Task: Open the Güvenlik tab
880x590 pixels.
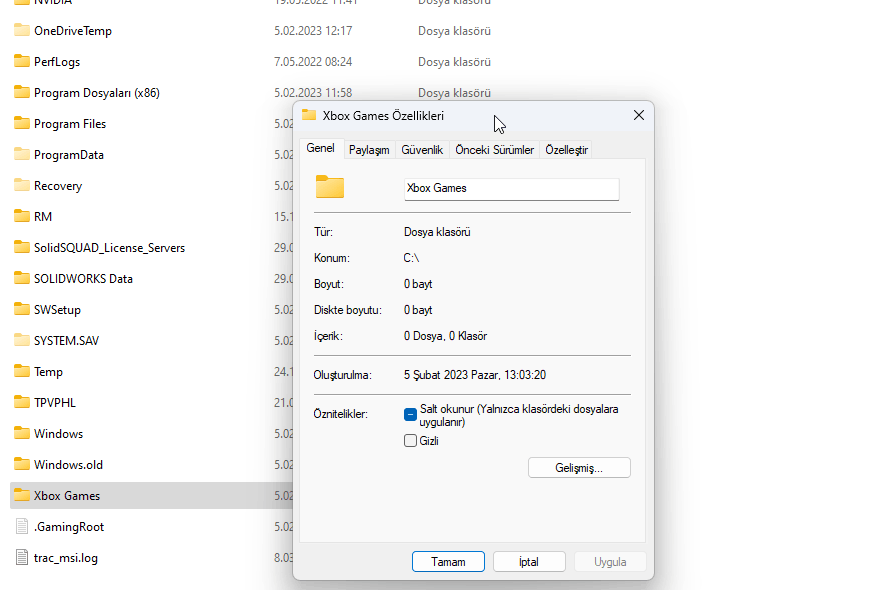Action: pos(422,150)
